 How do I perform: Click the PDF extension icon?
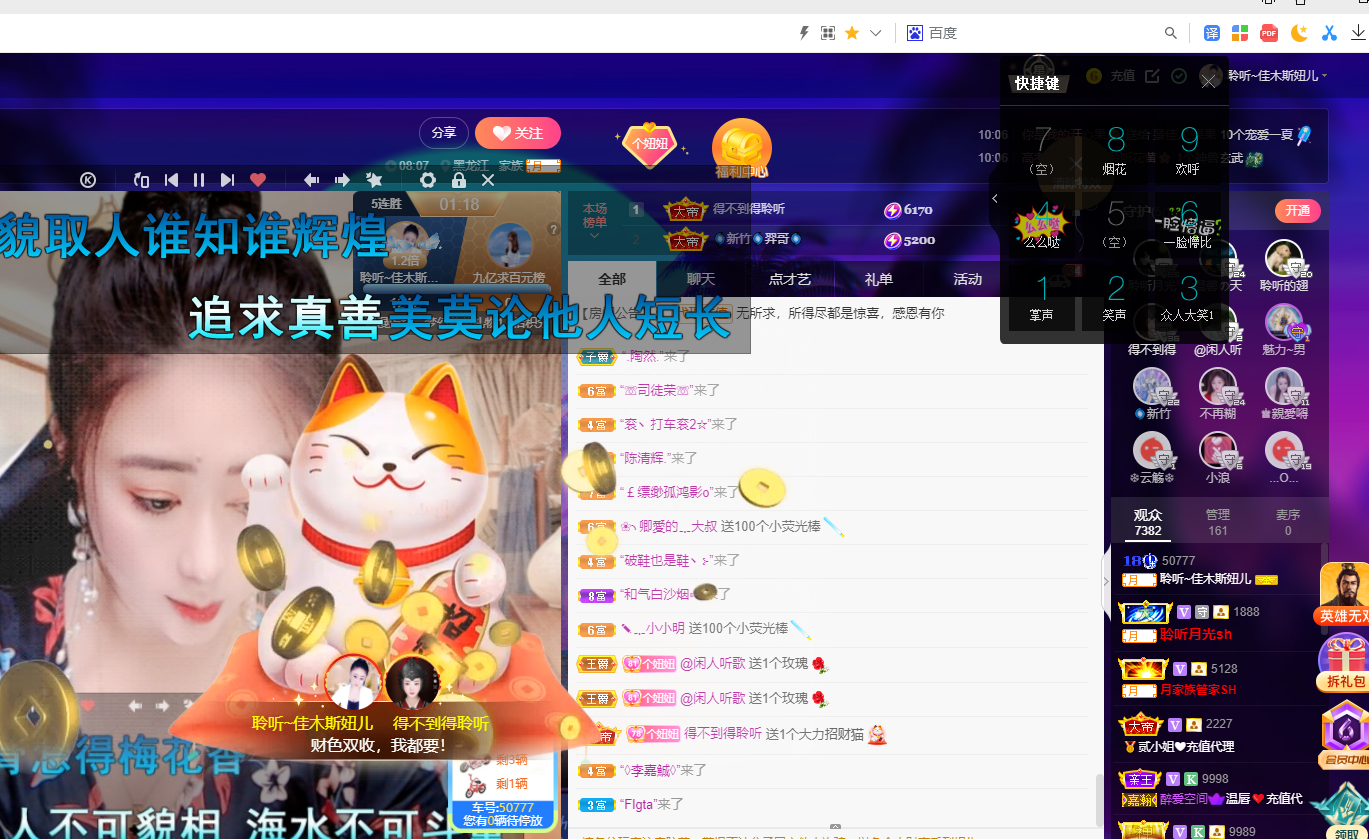[x=1269, y=33]
